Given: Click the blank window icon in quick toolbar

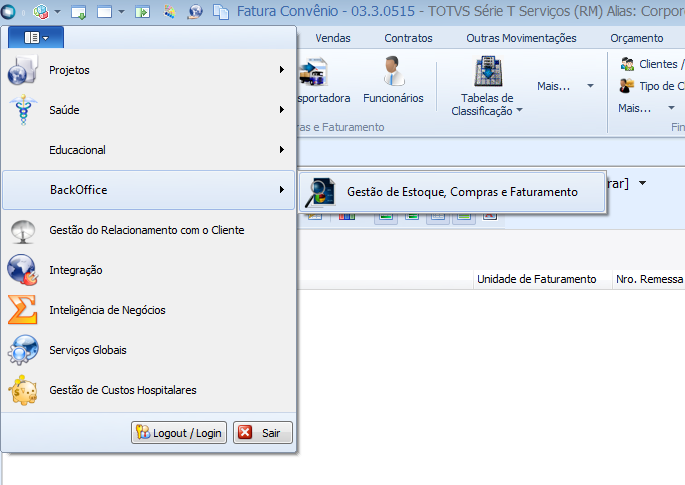Looking at the screenshot, I should coord(104,12).
